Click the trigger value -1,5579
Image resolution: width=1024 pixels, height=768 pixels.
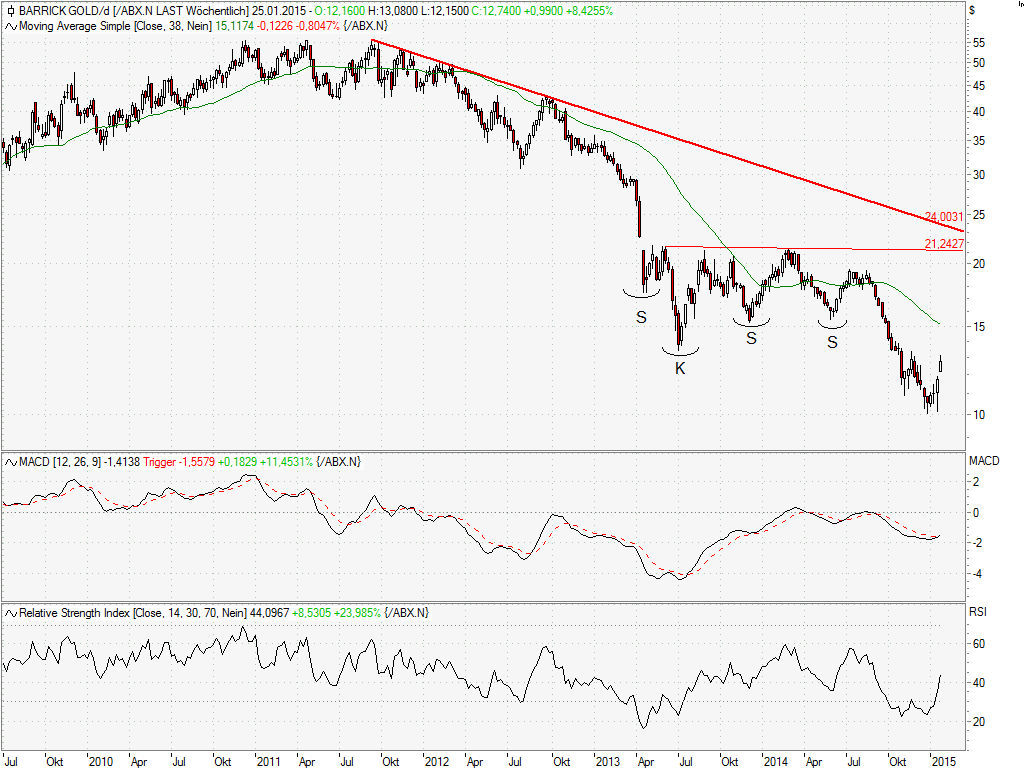(197, 462)
